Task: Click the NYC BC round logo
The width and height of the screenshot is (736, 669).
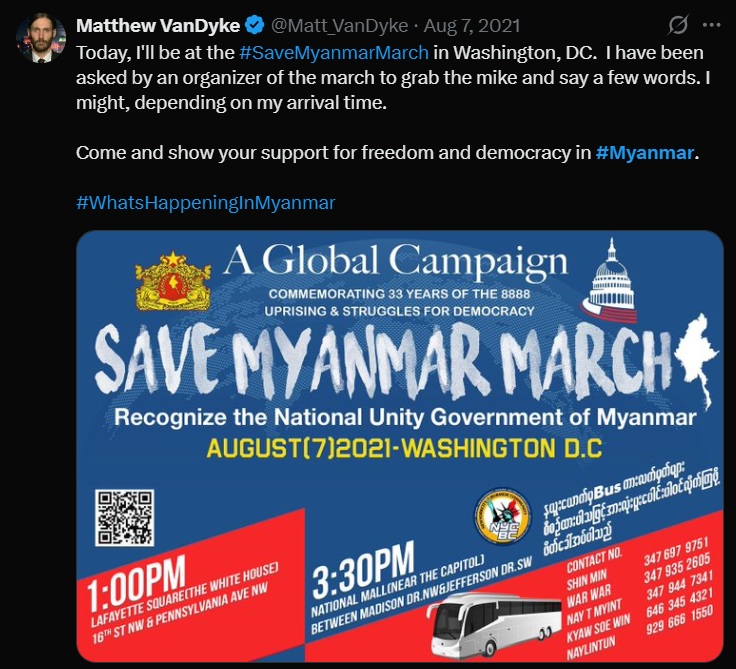Action: [502, 516]
